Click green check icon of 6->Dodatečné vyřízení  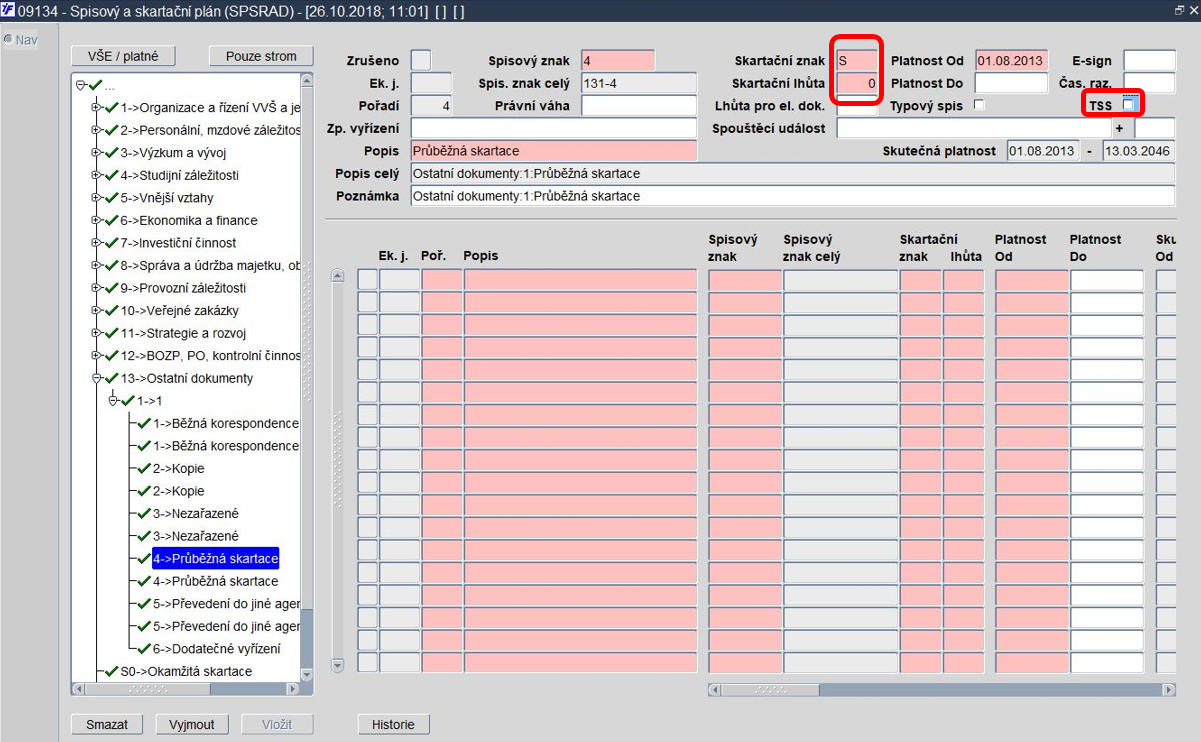click(x=144, y=649)
